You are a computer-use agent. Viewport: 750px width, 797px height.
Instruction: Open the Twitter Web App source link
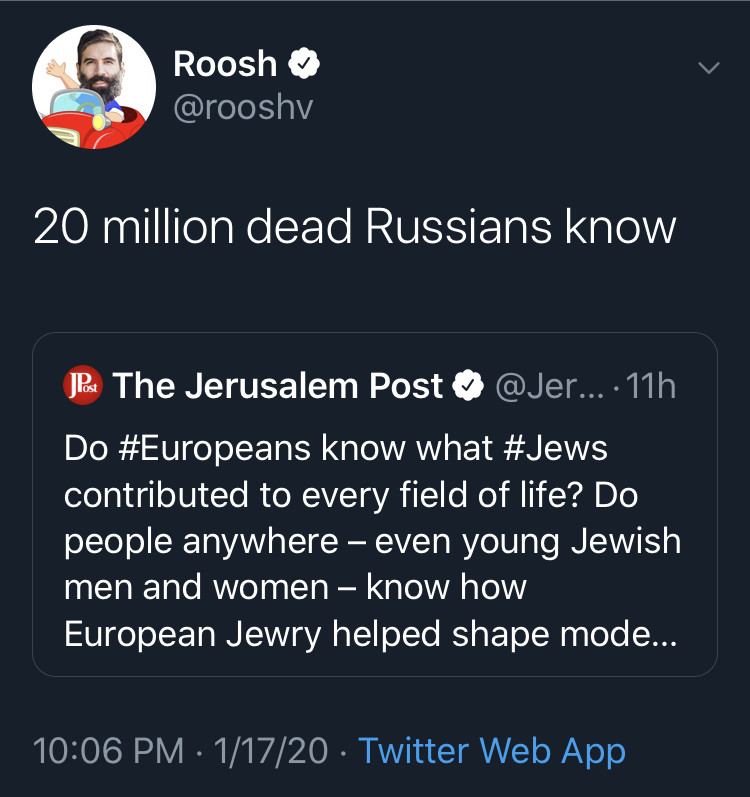point(491,751)
